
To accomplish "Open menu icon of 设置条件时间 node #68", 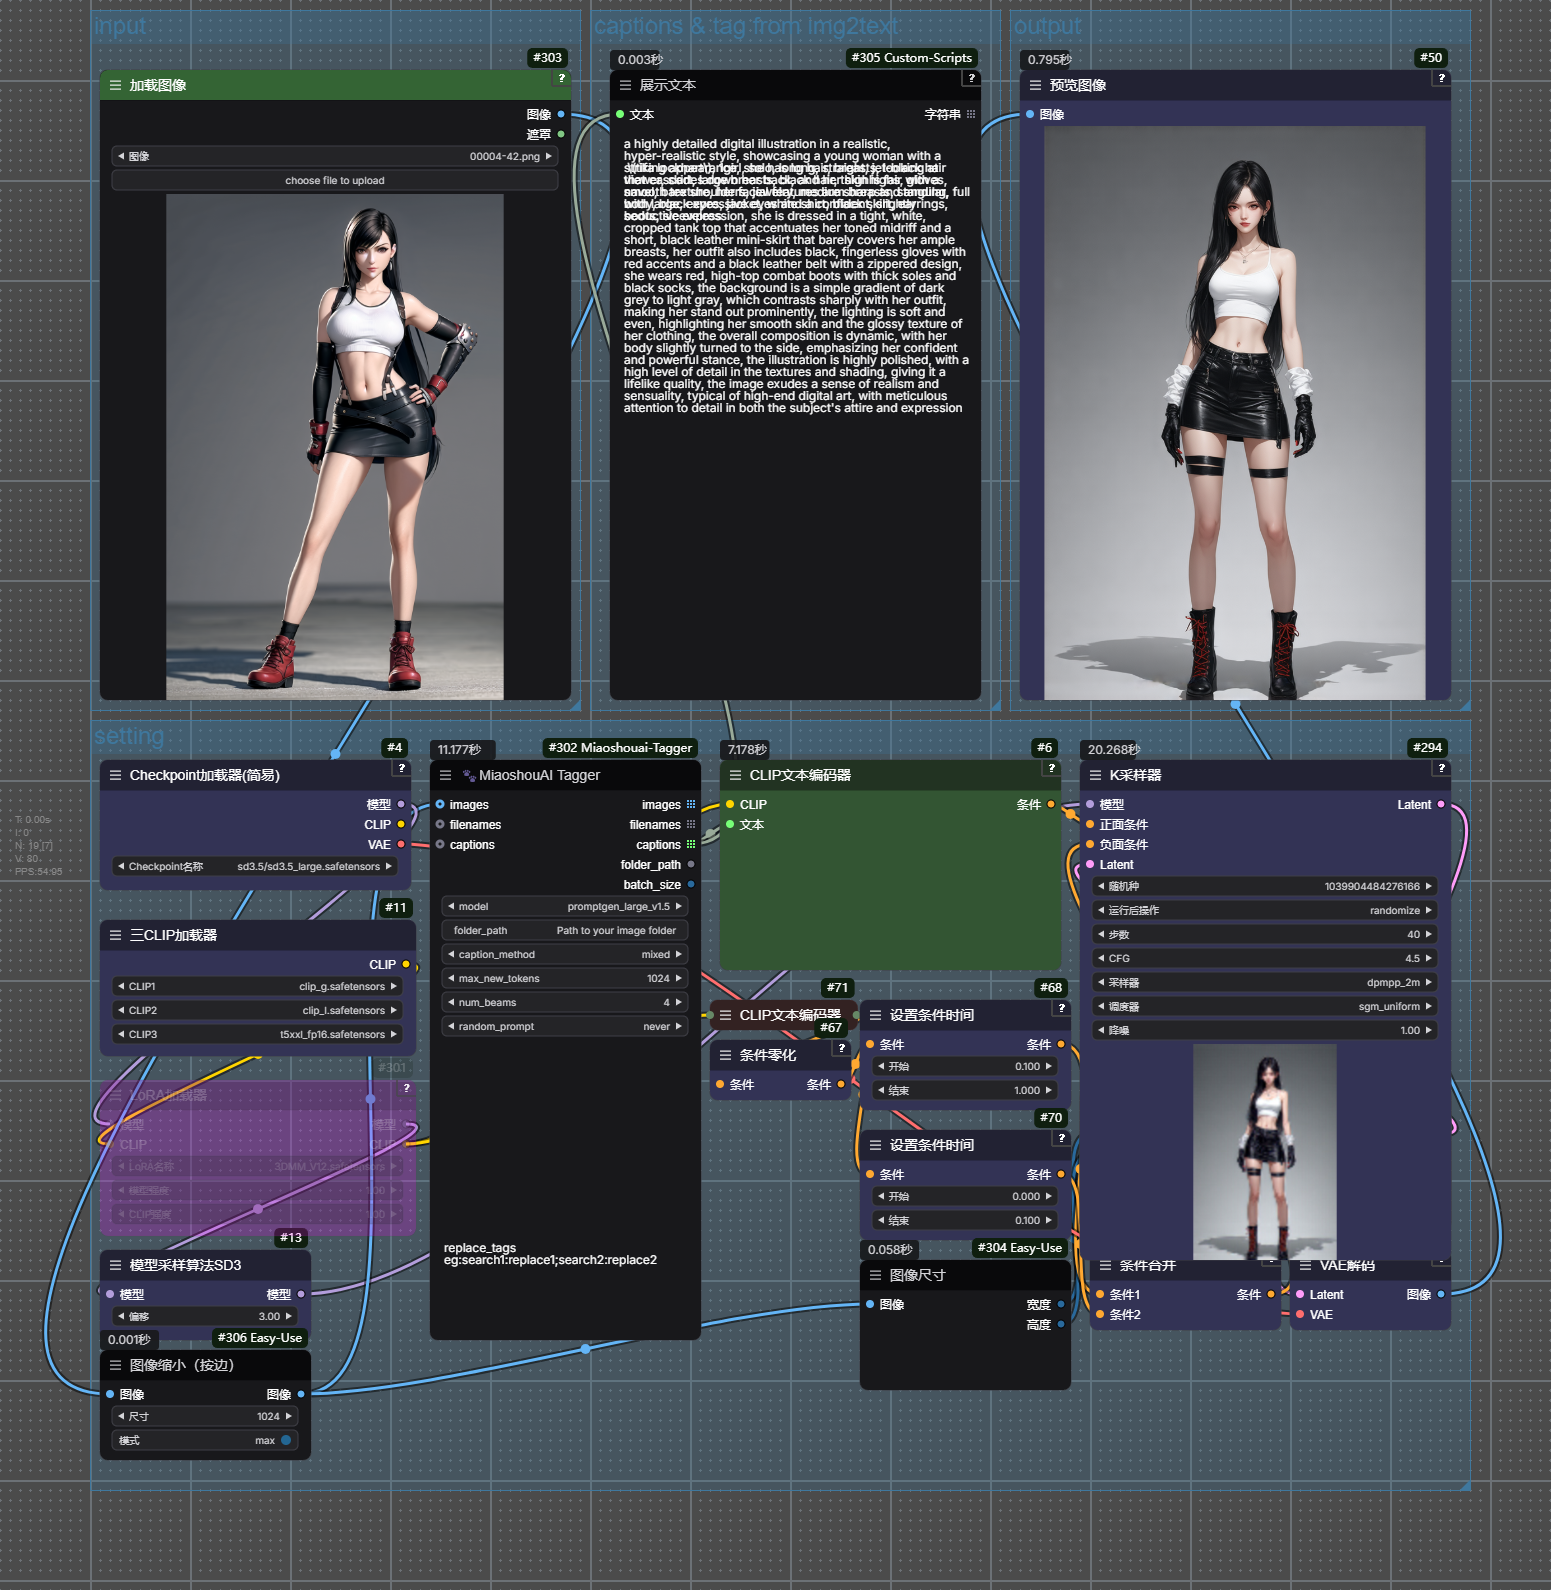I will tap(875, 1016).
